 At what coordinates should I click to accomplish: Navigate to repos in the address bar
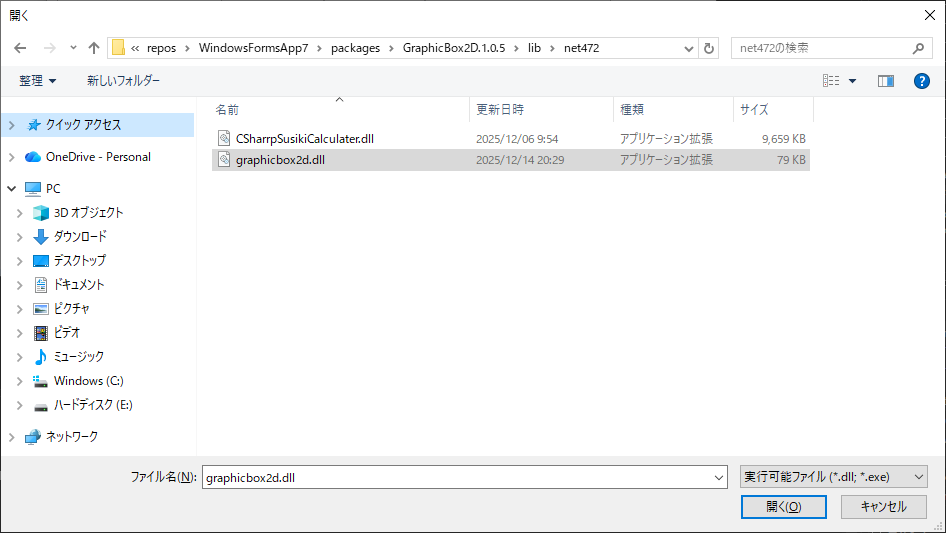coord(162,48)
